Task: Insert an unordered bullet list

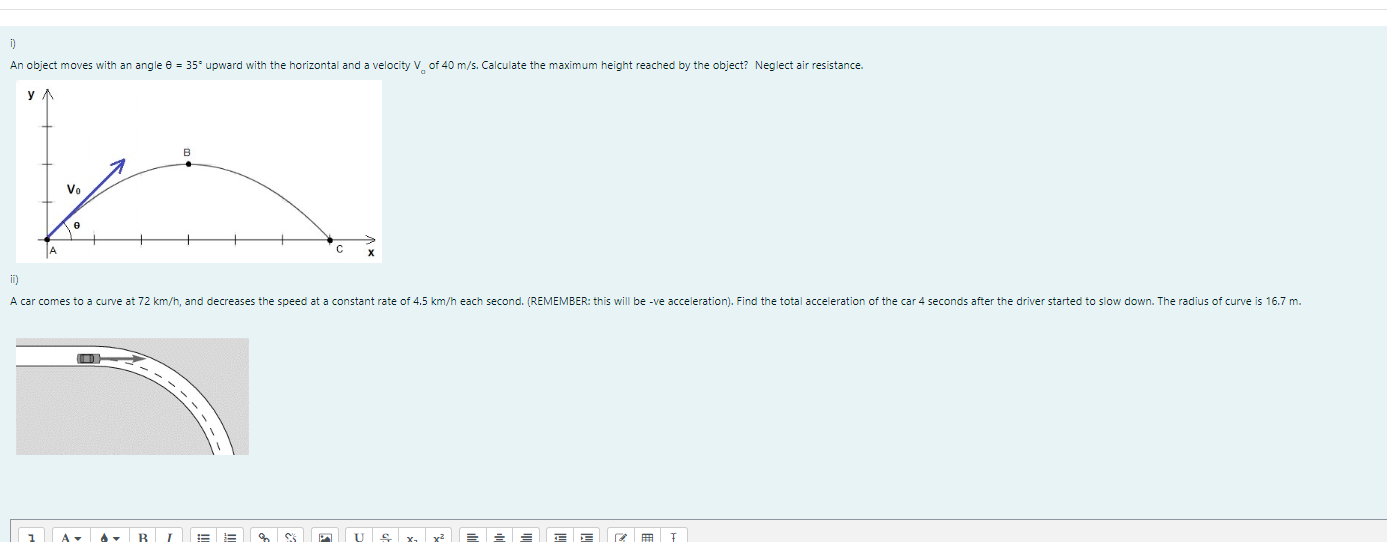Action: click(203, 537)
